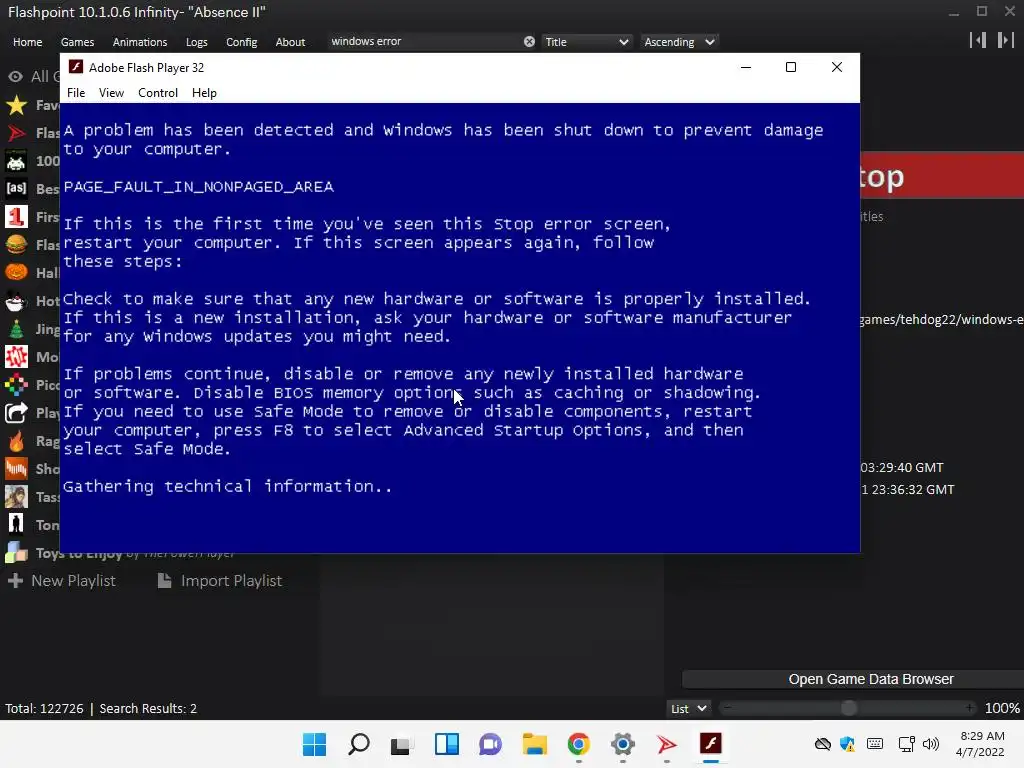Open the Config tab

242,42
